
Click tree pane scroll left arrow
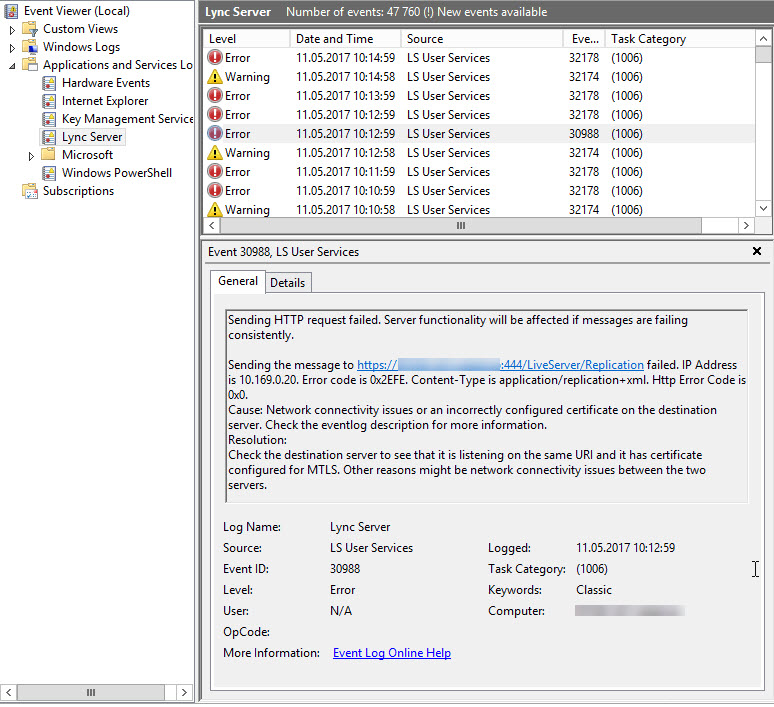(8, 692)
